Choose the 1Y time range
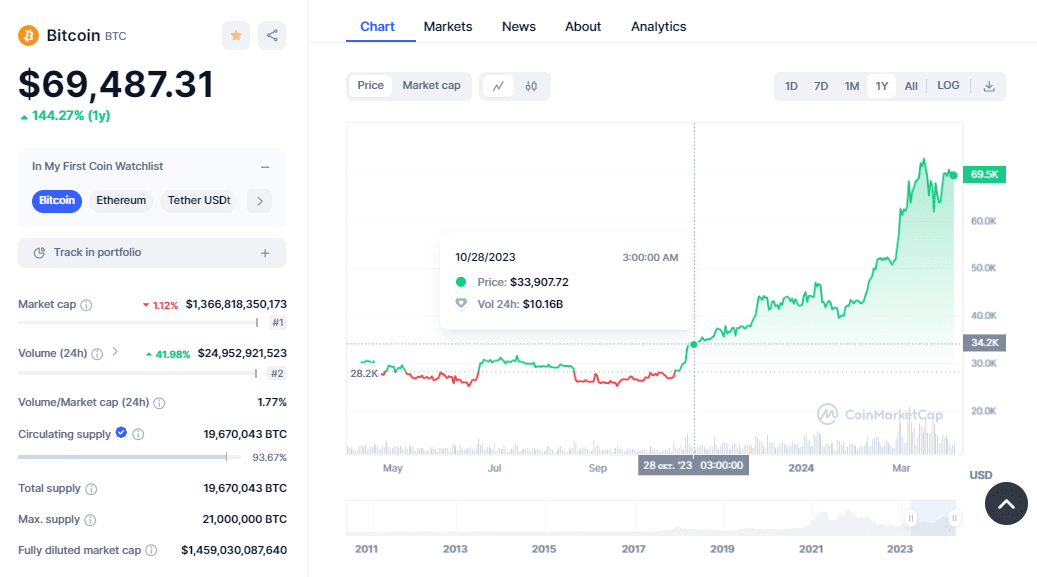The image size is (1037, 577). 882,86
